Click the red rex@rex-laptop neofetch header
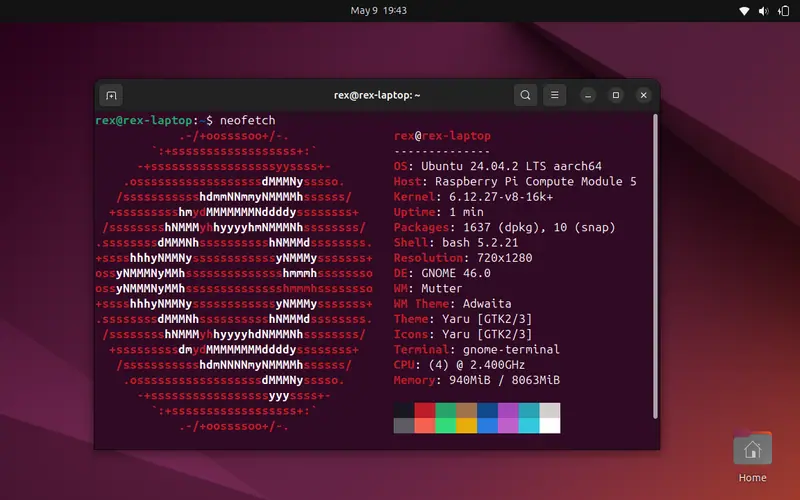 tap(442, 136)
